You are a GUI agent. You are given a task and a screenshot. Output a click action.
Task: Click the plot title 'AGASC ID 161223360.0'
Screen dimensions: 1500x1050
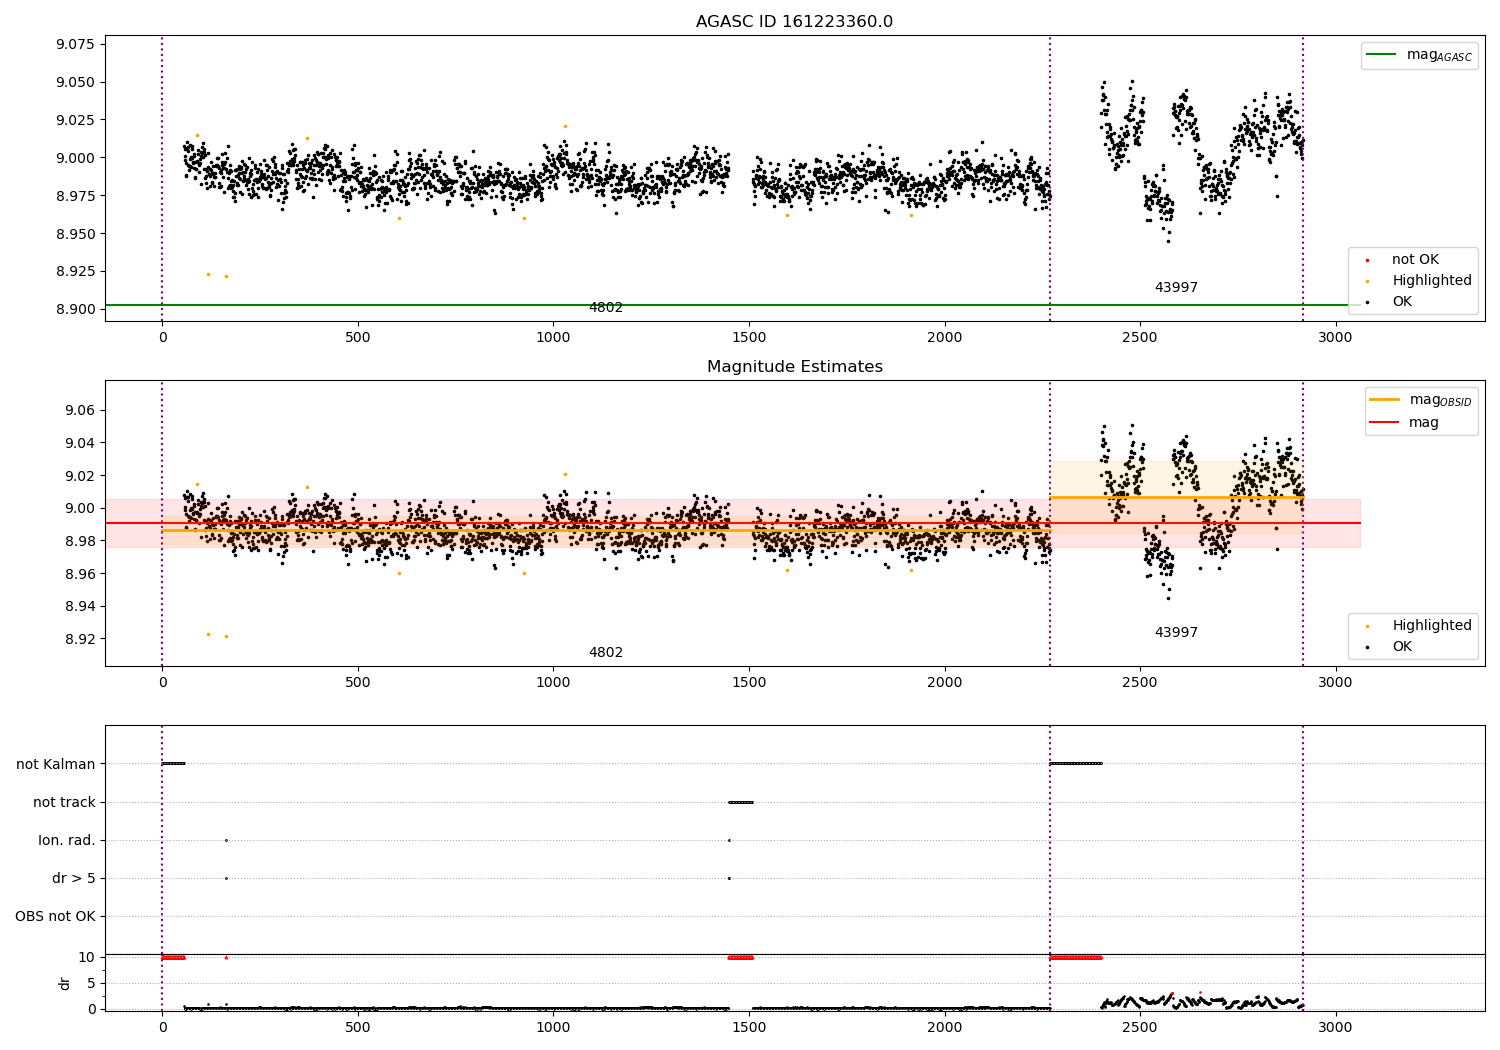794,22
